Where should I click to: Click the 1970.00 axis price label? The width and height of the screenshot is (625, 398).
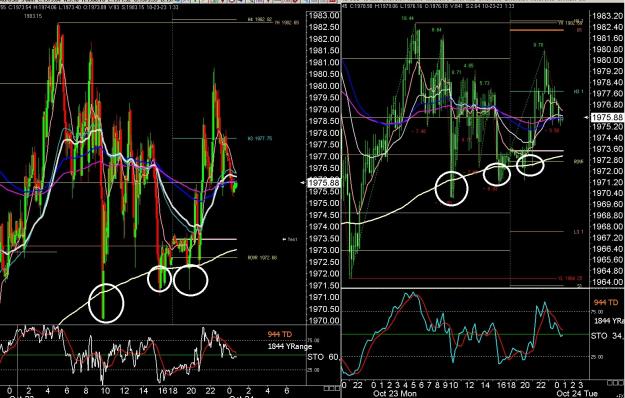pyautogui.click(x=324, y=321)
